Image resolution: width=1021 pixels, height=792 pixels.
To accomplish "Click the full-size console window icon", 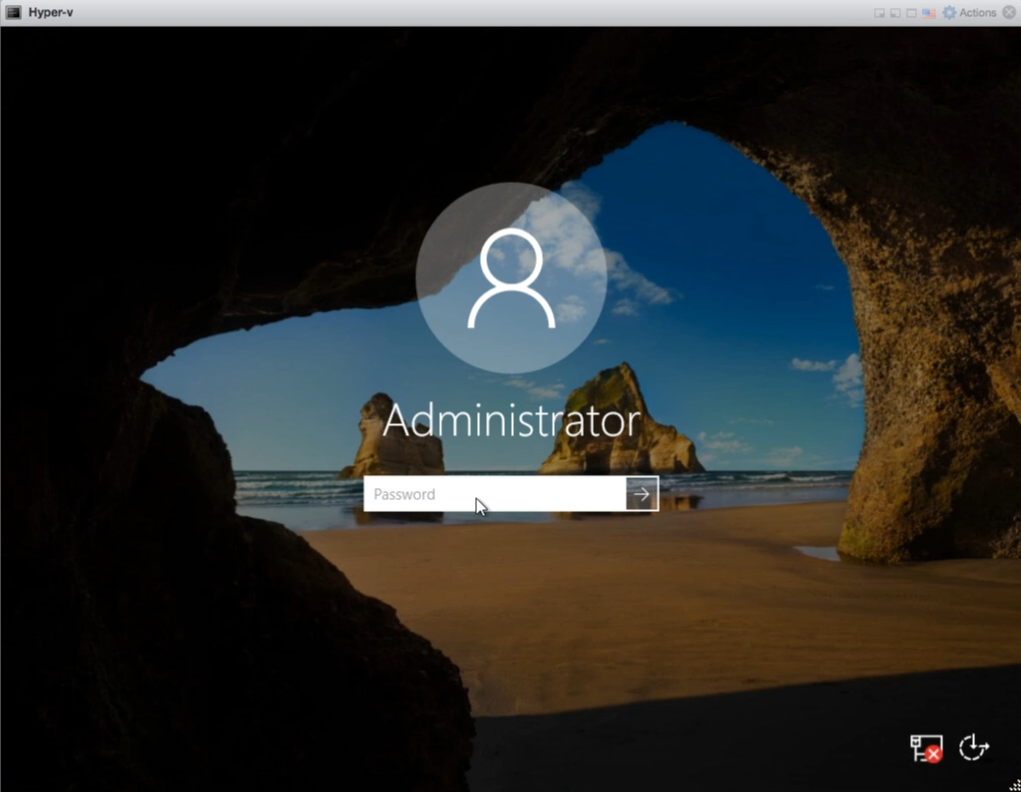I will point(912,13).
